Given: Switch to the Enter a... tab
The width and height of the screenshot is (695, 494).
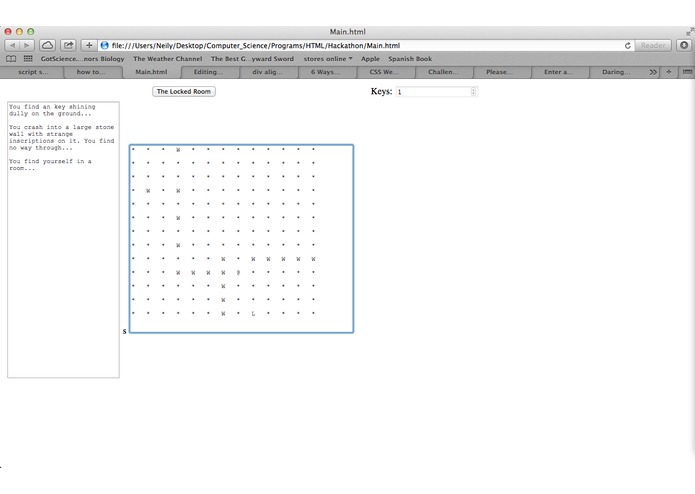Looking at the screenshot, I should (x=558, y=72).
